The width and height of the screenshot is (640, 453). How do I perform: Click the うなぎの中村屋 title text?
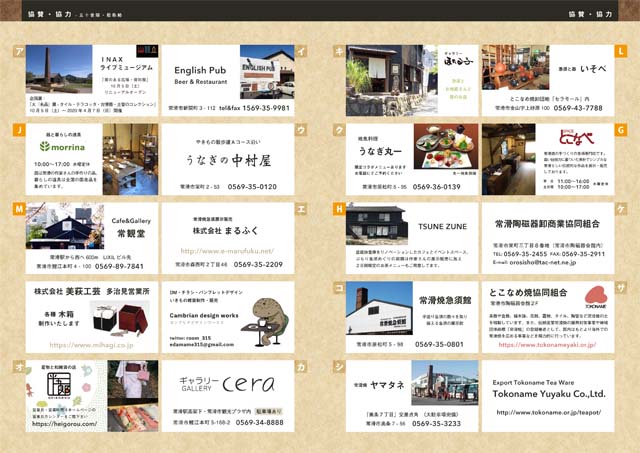pyautogui.click(x=228, y=160)
